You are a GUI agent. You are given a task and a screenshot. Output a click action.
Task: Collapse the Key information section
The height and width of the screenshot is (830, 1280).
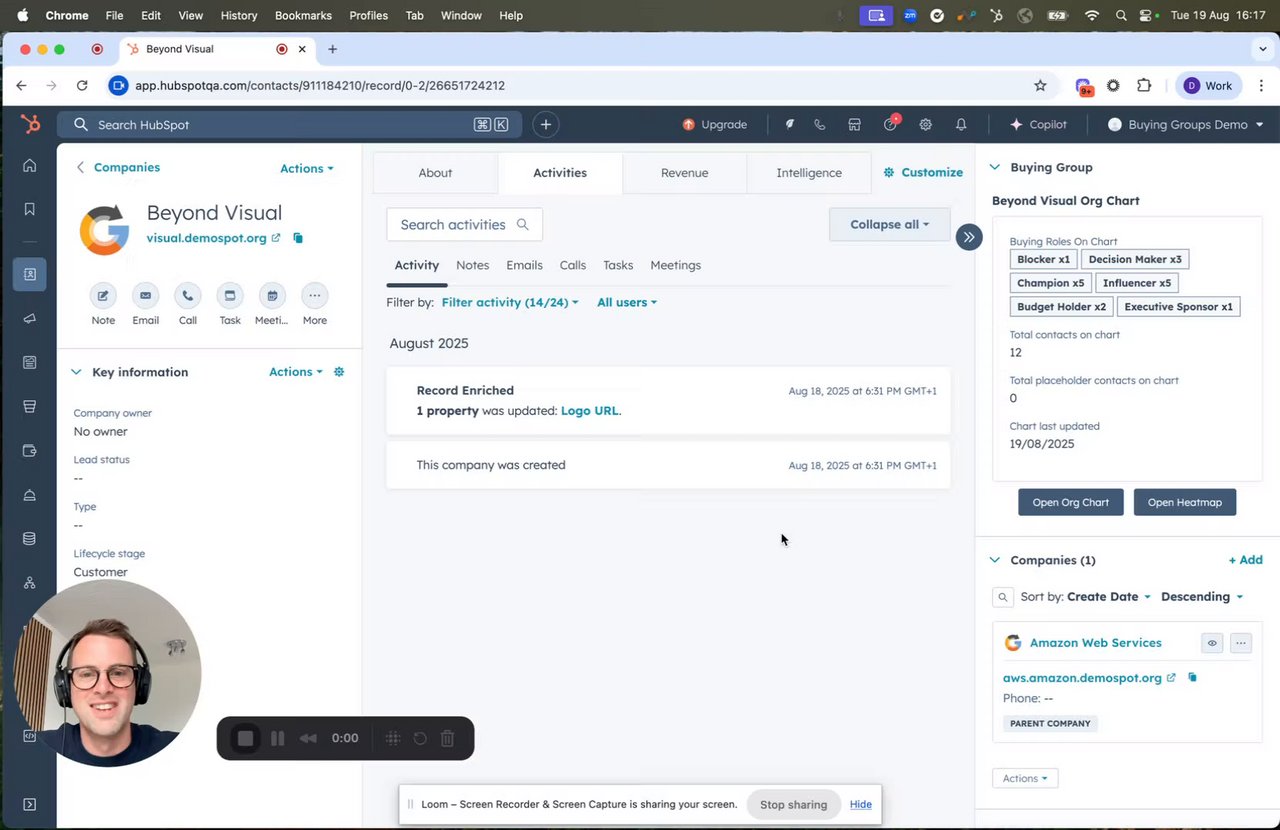[x=76, y=372]
